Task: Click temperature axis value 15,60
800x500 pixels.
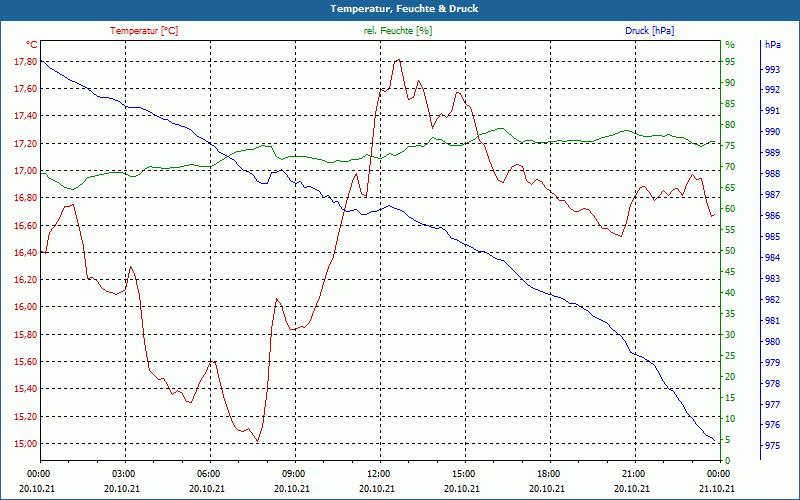Action: [27, 361]
